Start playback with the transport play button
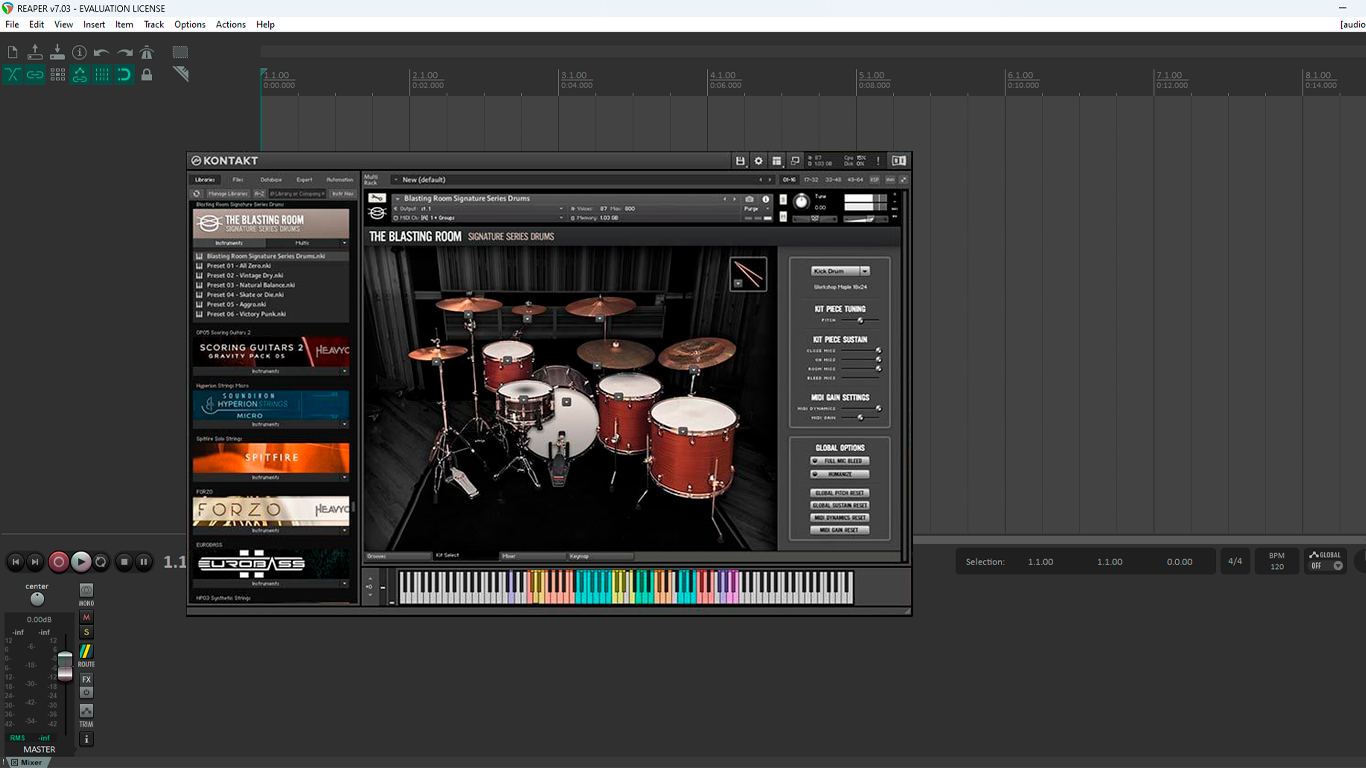Image resolution: width=1366 pixels, height=768 pixels. coord(81,562)
